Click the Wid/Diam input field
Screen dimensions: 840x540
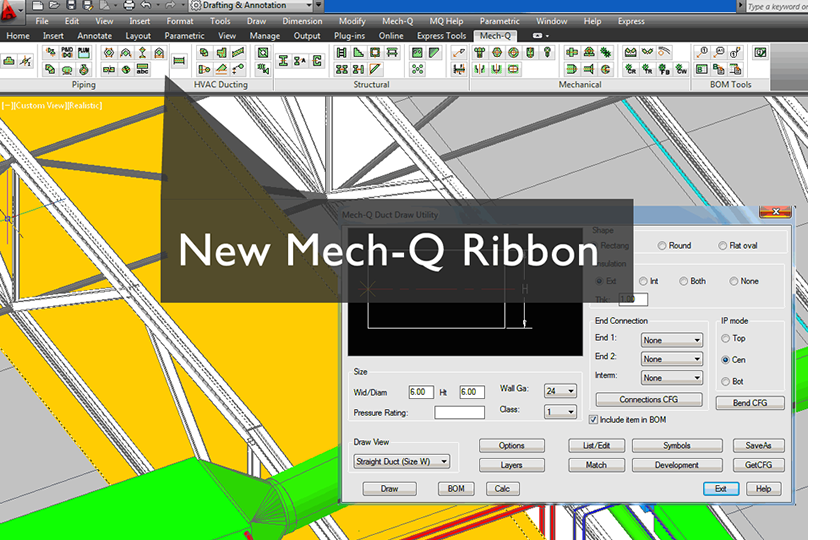(x=421, y=392)
